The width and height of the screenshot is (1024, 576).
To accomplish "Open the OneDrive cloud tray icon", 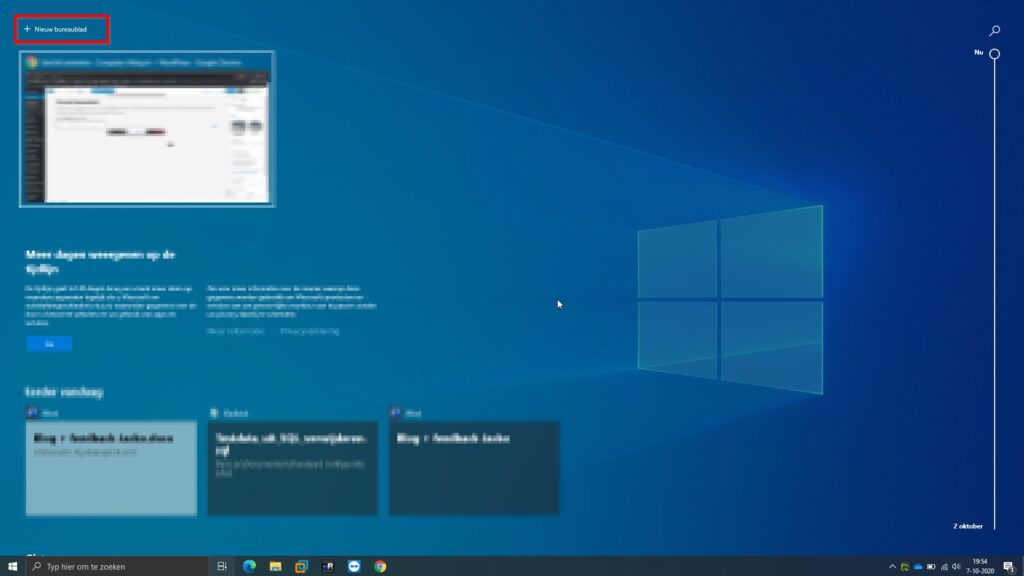I will click(x=918, y=567).
